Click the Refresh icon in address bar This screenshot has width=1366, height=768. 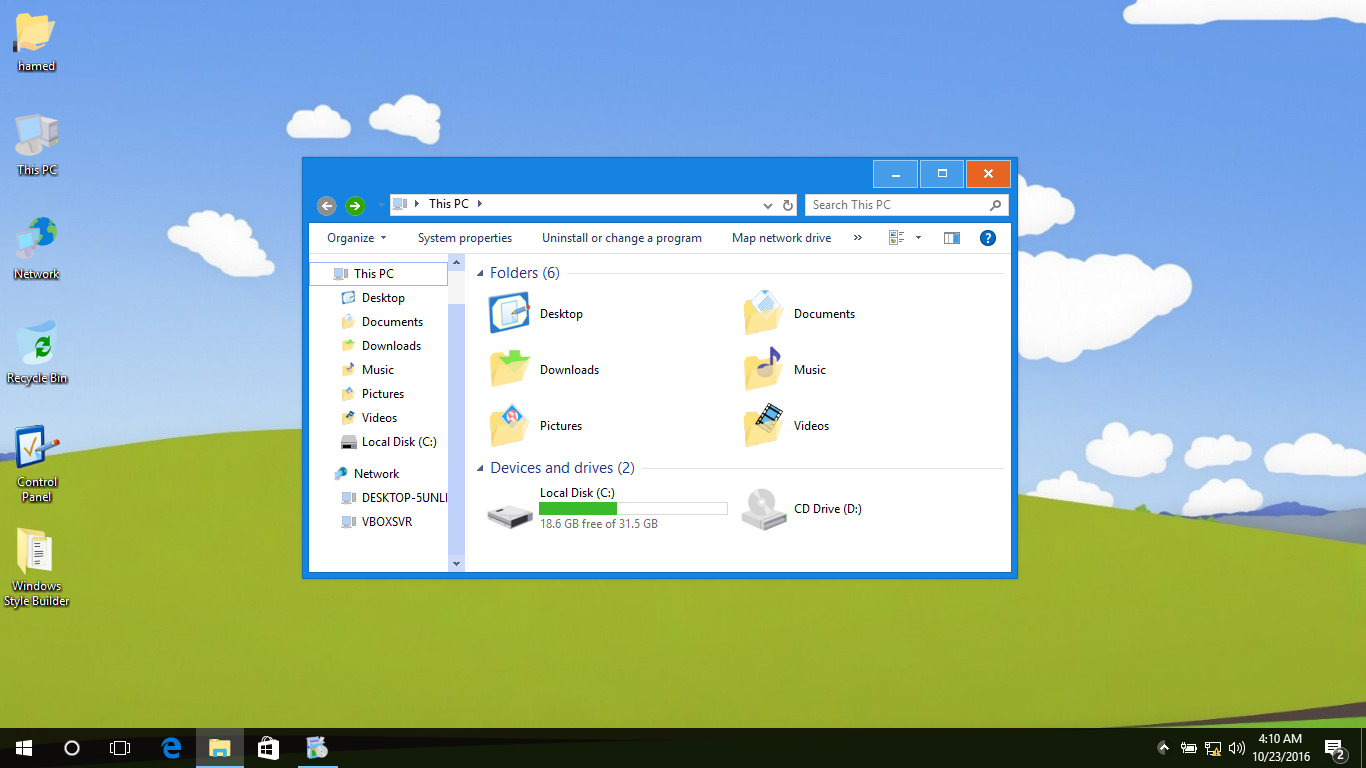(x=788, y=205)
